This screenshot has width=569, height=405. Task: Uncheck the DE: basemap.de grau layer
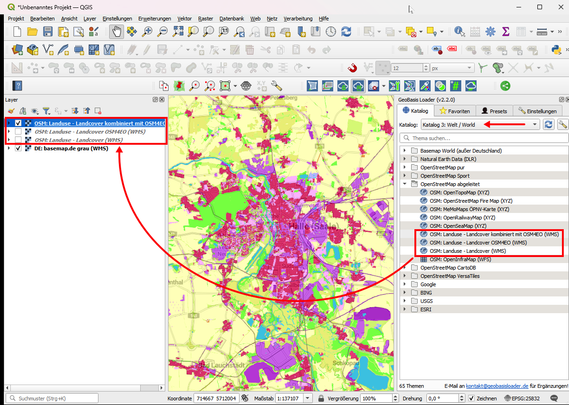(18, 148)
